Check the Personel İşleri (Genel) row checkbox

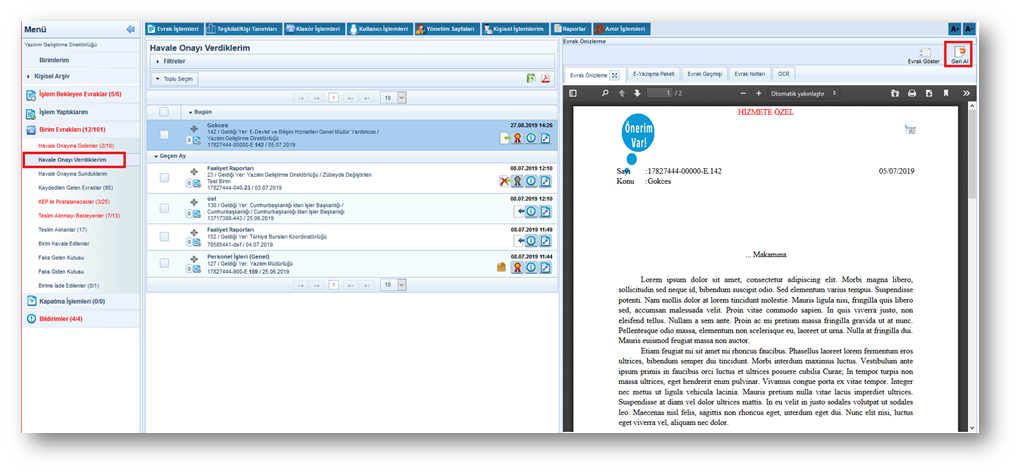[x=164, y=263]
